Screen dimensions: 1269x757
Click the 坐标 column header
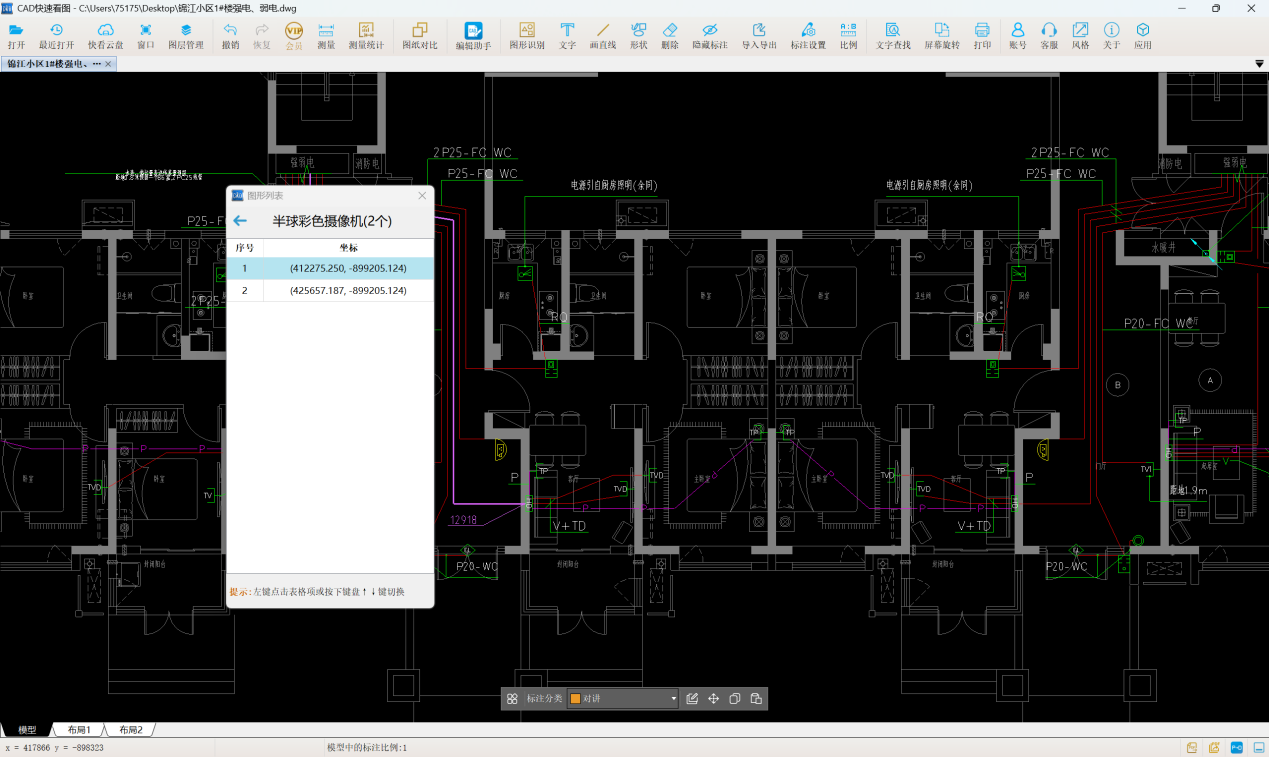point(348,247)
